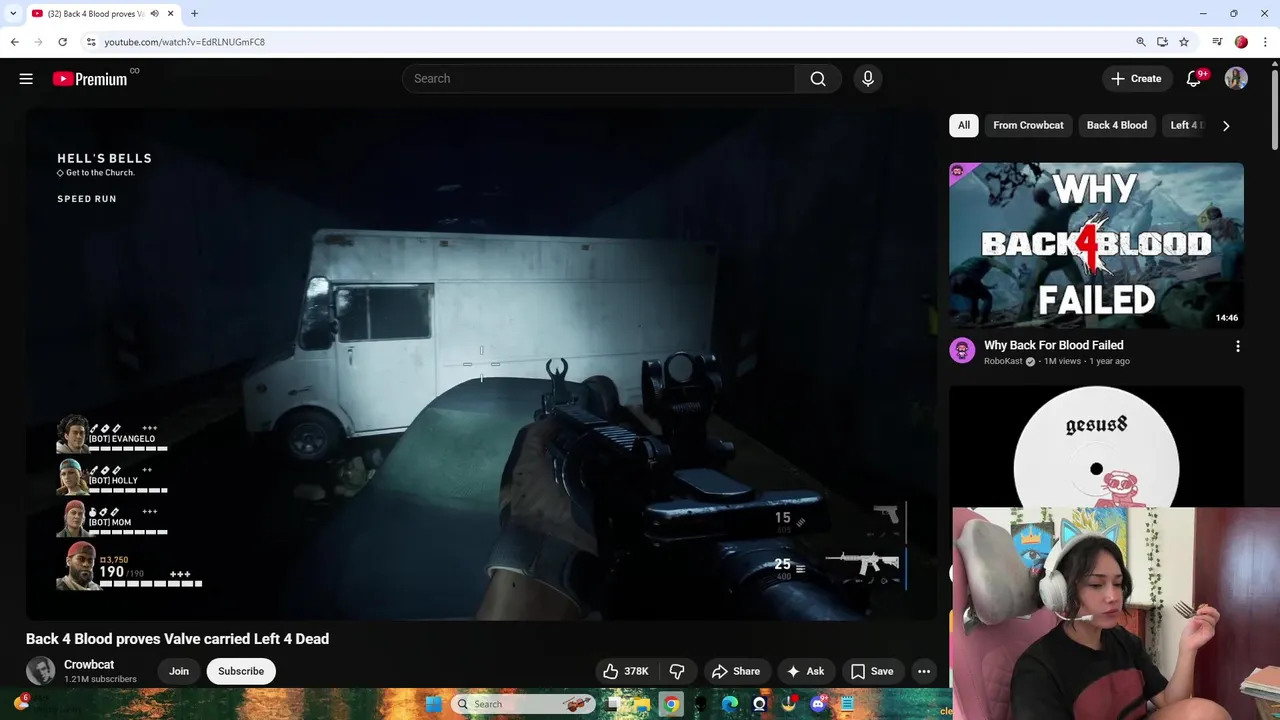Open File Explorer from the taskbar
Viewport: 1280px width, 720px height.
[641, 704]
